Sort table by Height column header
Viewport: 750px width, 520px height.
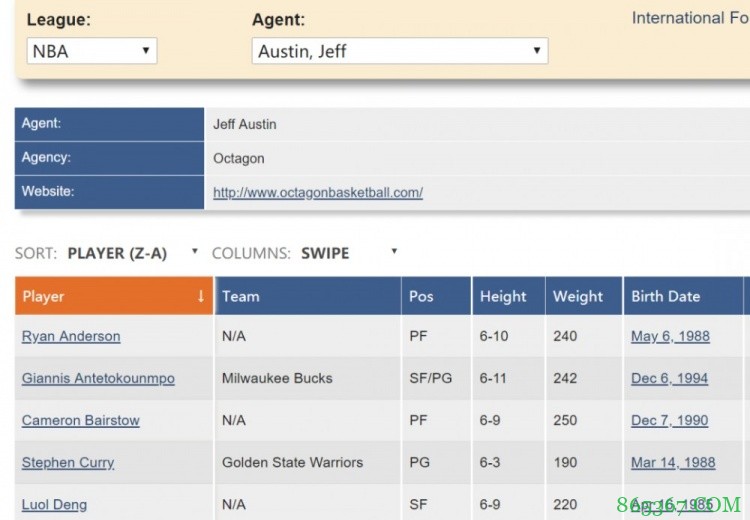pyautogui.click(x=503, y=296)
